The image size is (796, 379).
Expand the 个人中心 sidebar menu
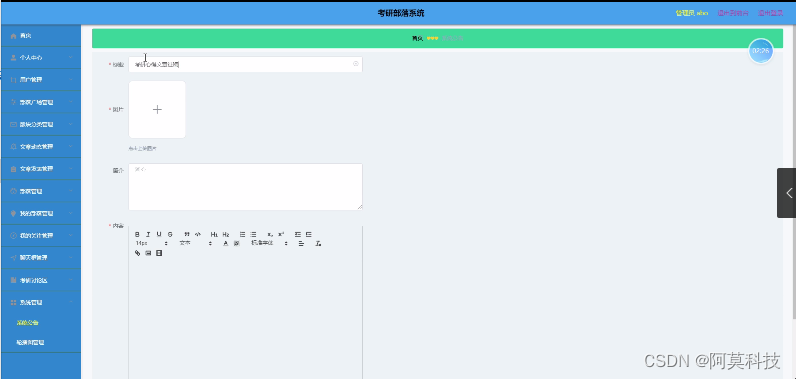coord(41,58)
